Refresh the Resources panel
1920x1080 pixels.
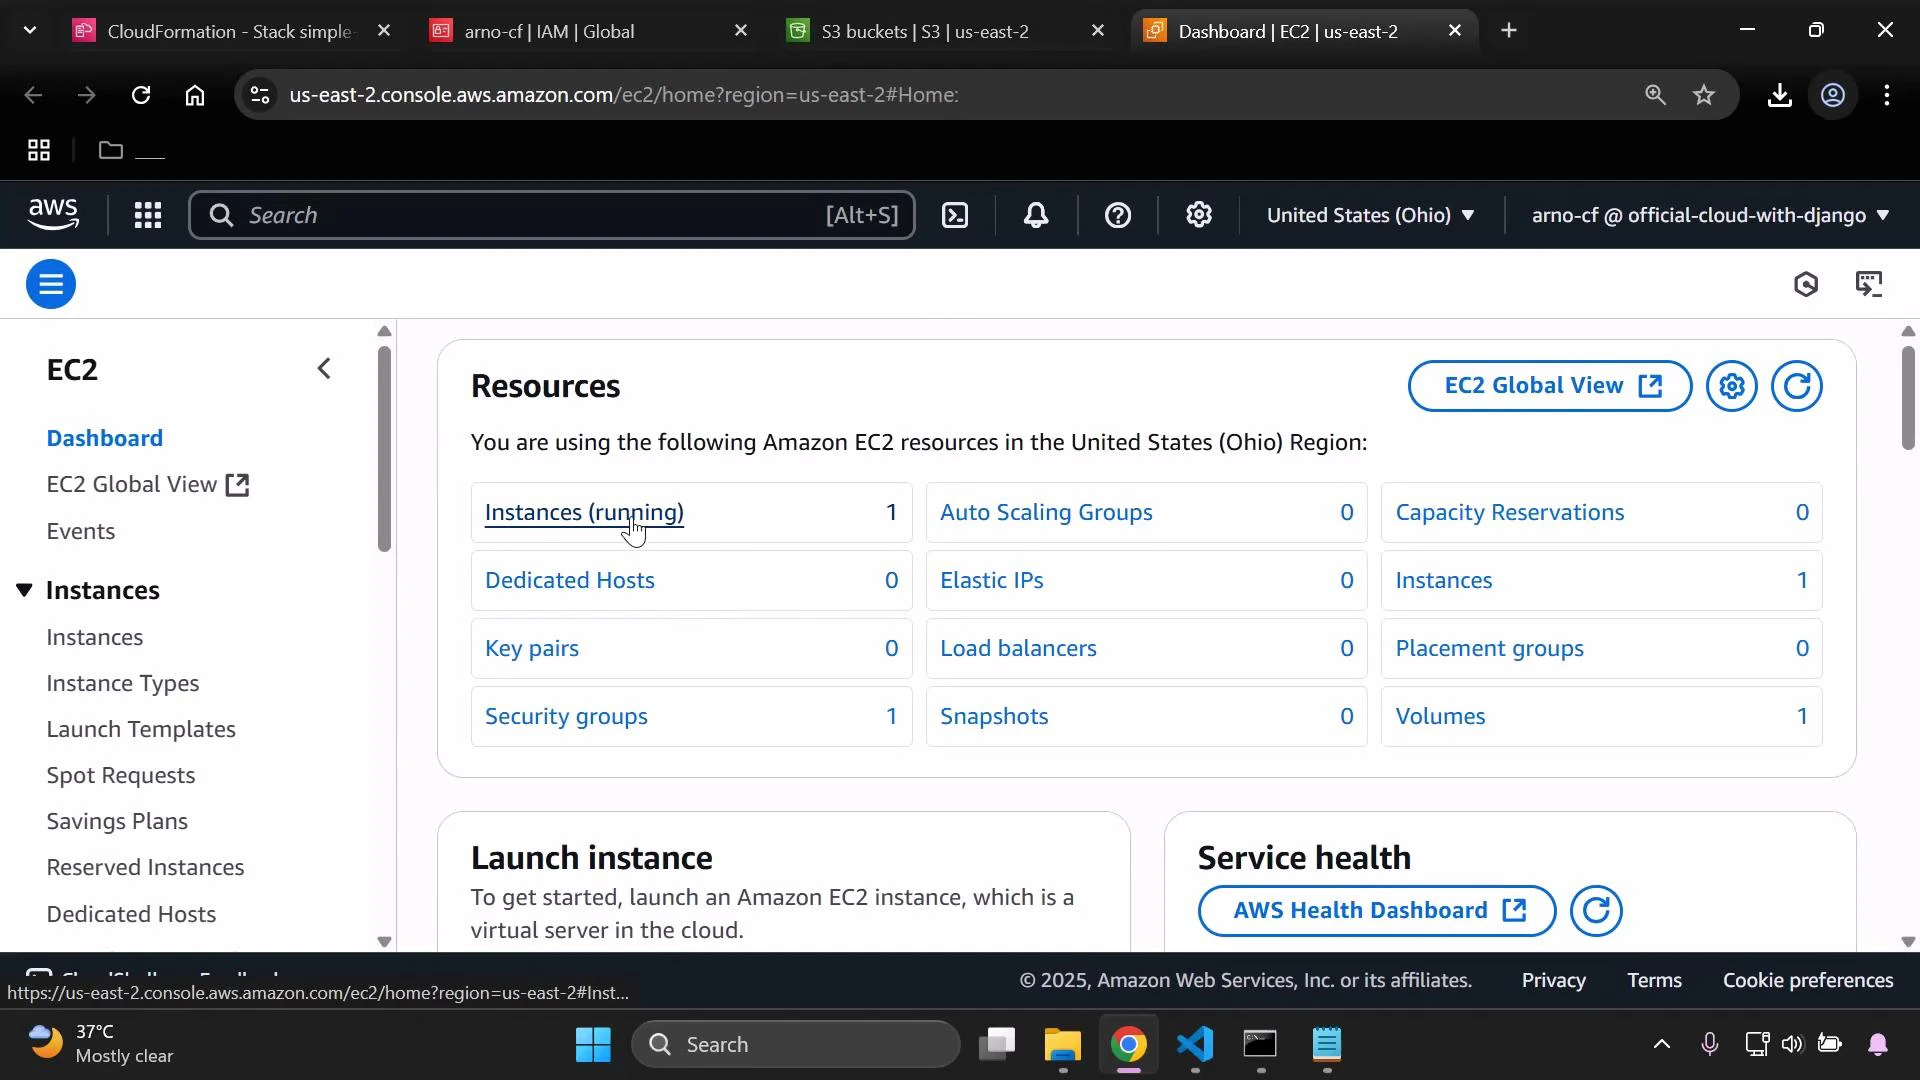(x=1797, y=386)
